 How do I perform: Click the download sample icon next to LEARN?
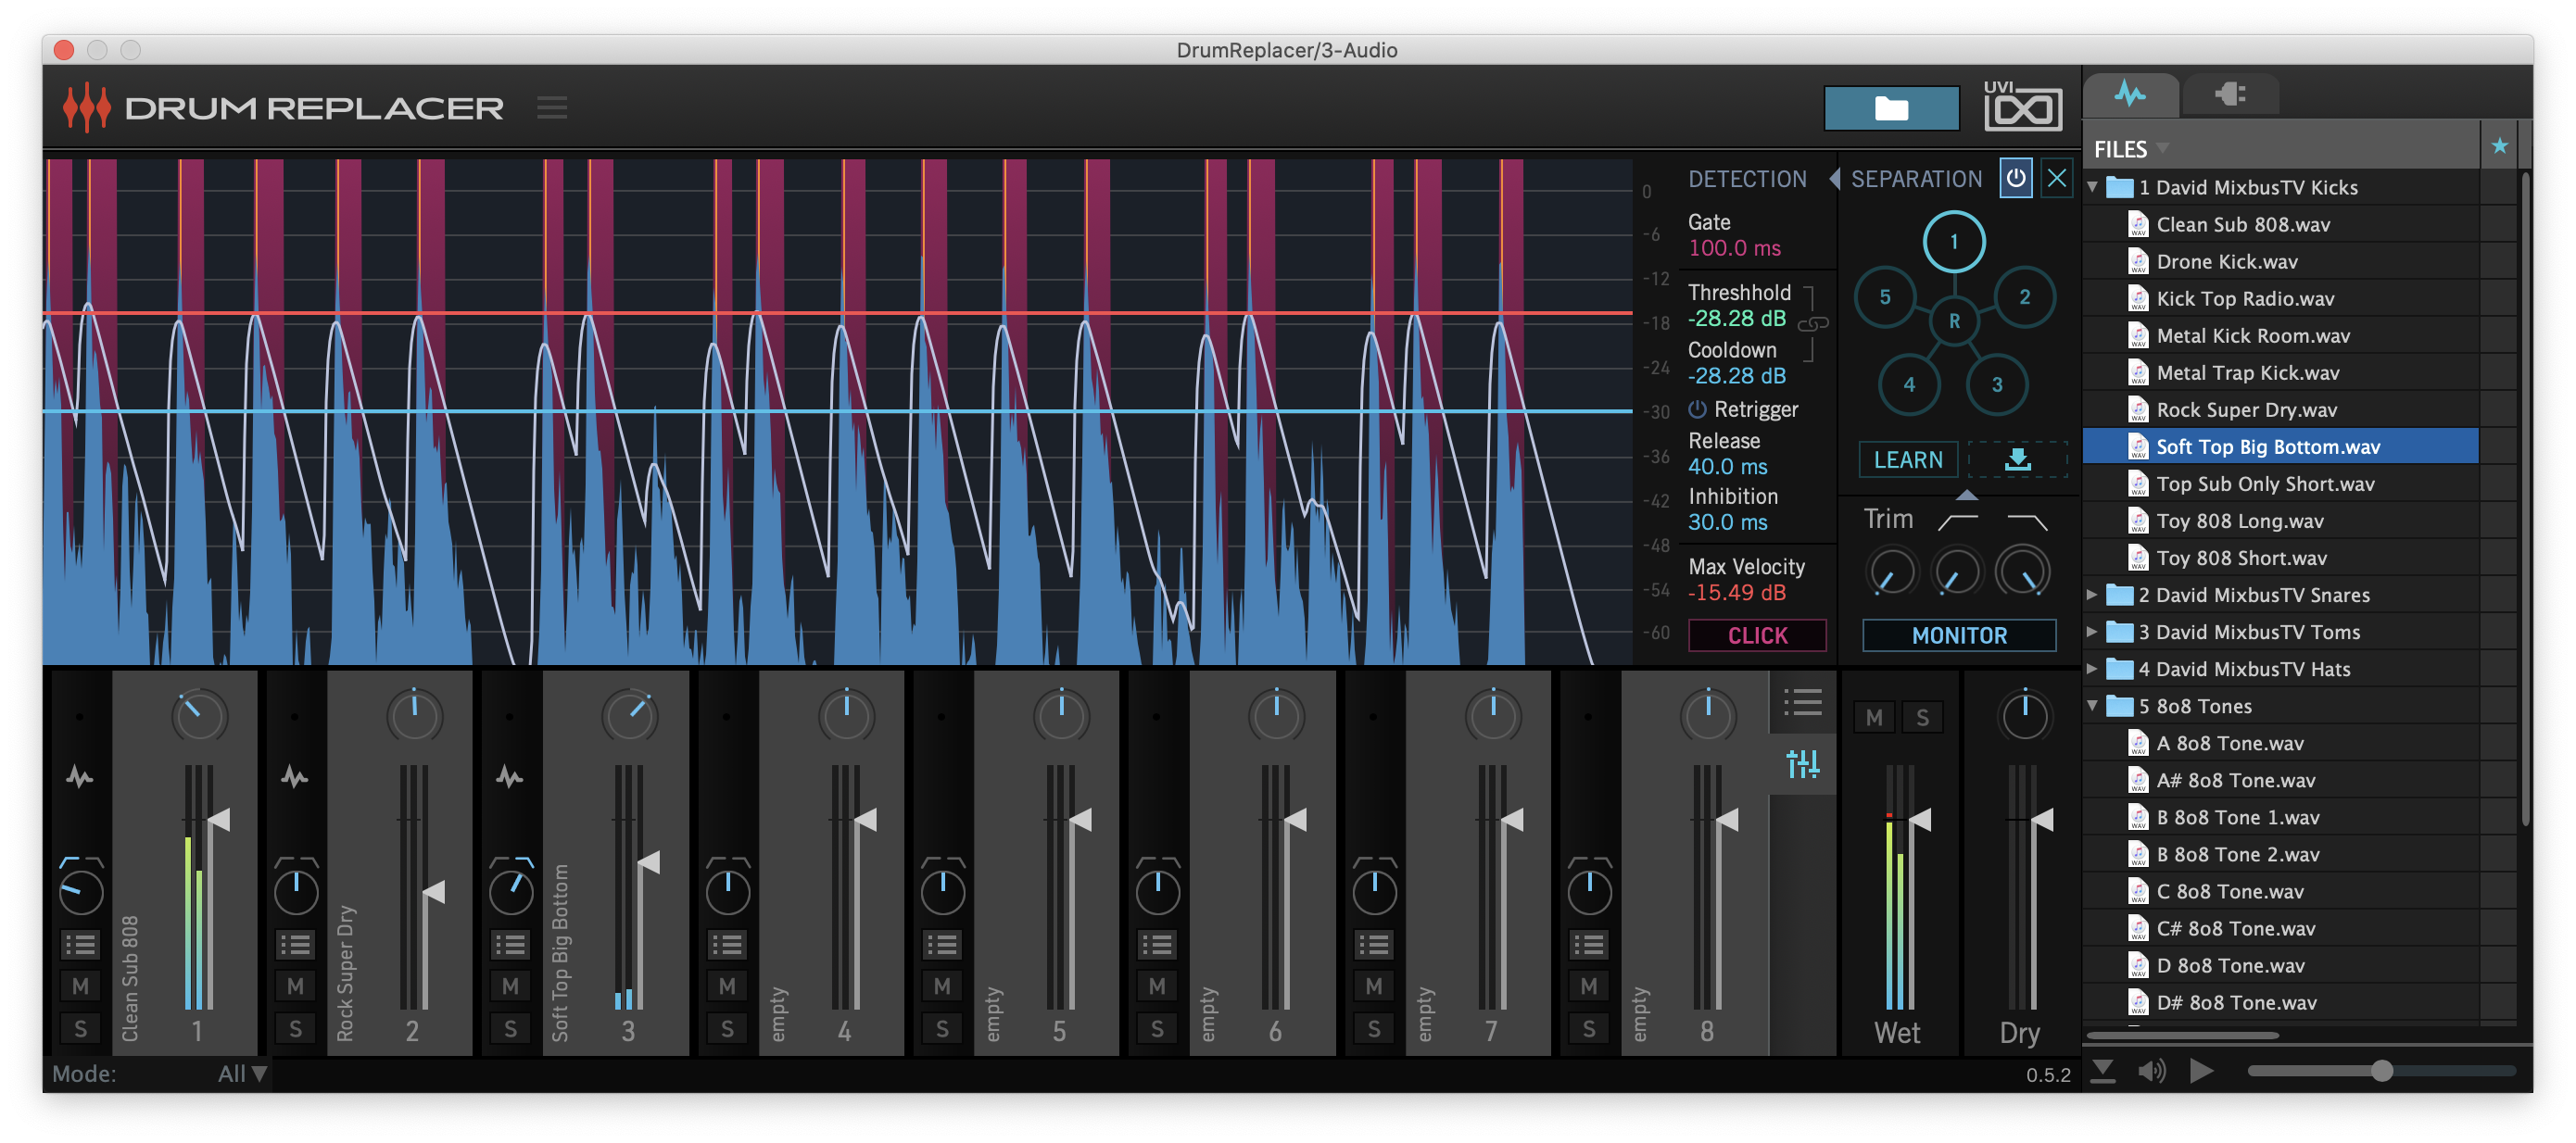click(2017, 460)
